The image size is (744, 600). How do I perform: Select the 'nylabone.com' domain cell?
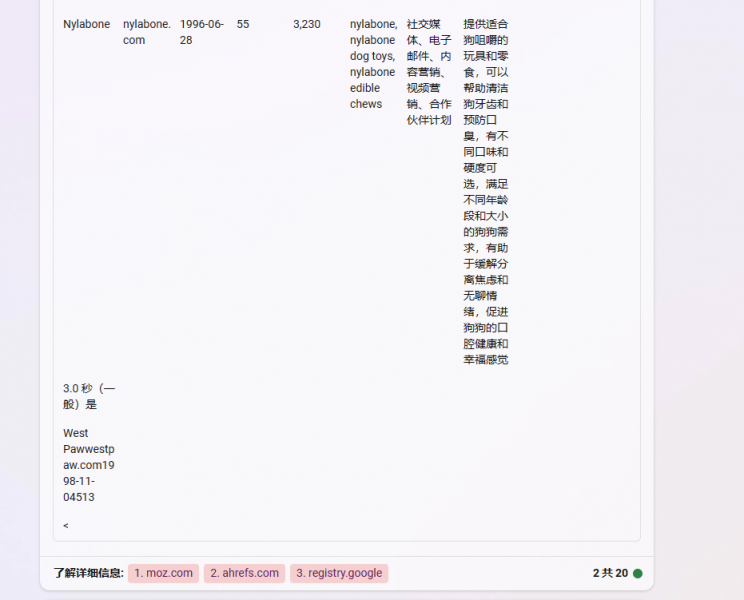click(x=147, y=32)
